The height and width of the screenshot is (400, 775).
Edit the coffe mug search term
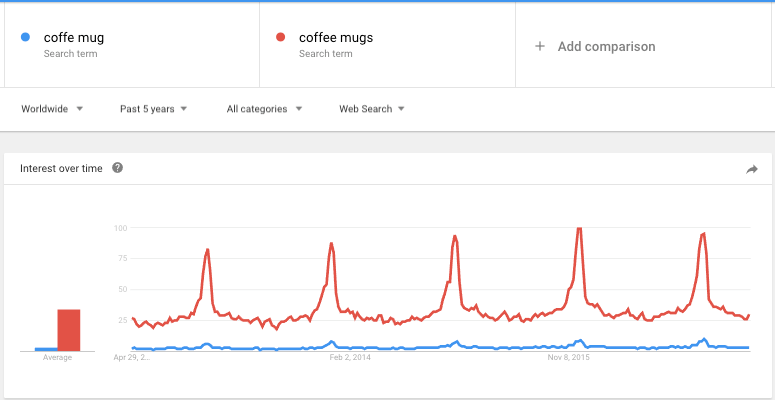coord(74,38)
